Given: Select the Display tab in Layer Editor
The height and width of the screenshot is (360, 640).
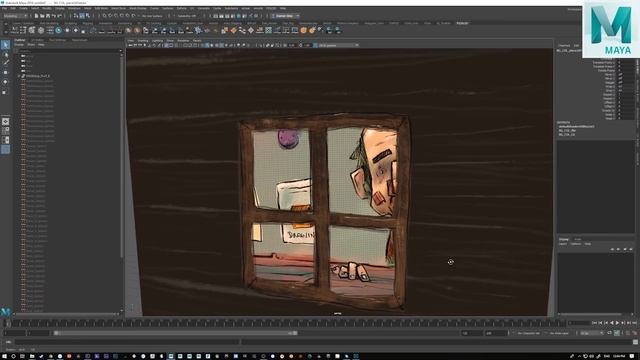Looking at the screenshot, I should pos(564,239).
